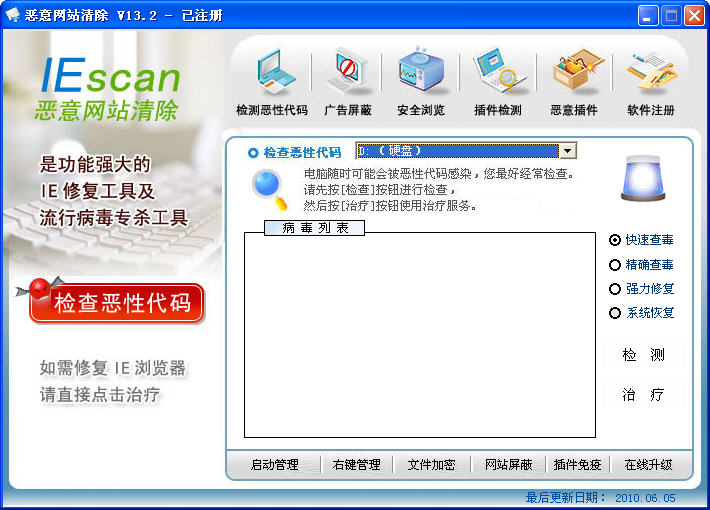Open the 插件检测 plugin detection icon
The image size is (710, 510).
pos(497,71)
